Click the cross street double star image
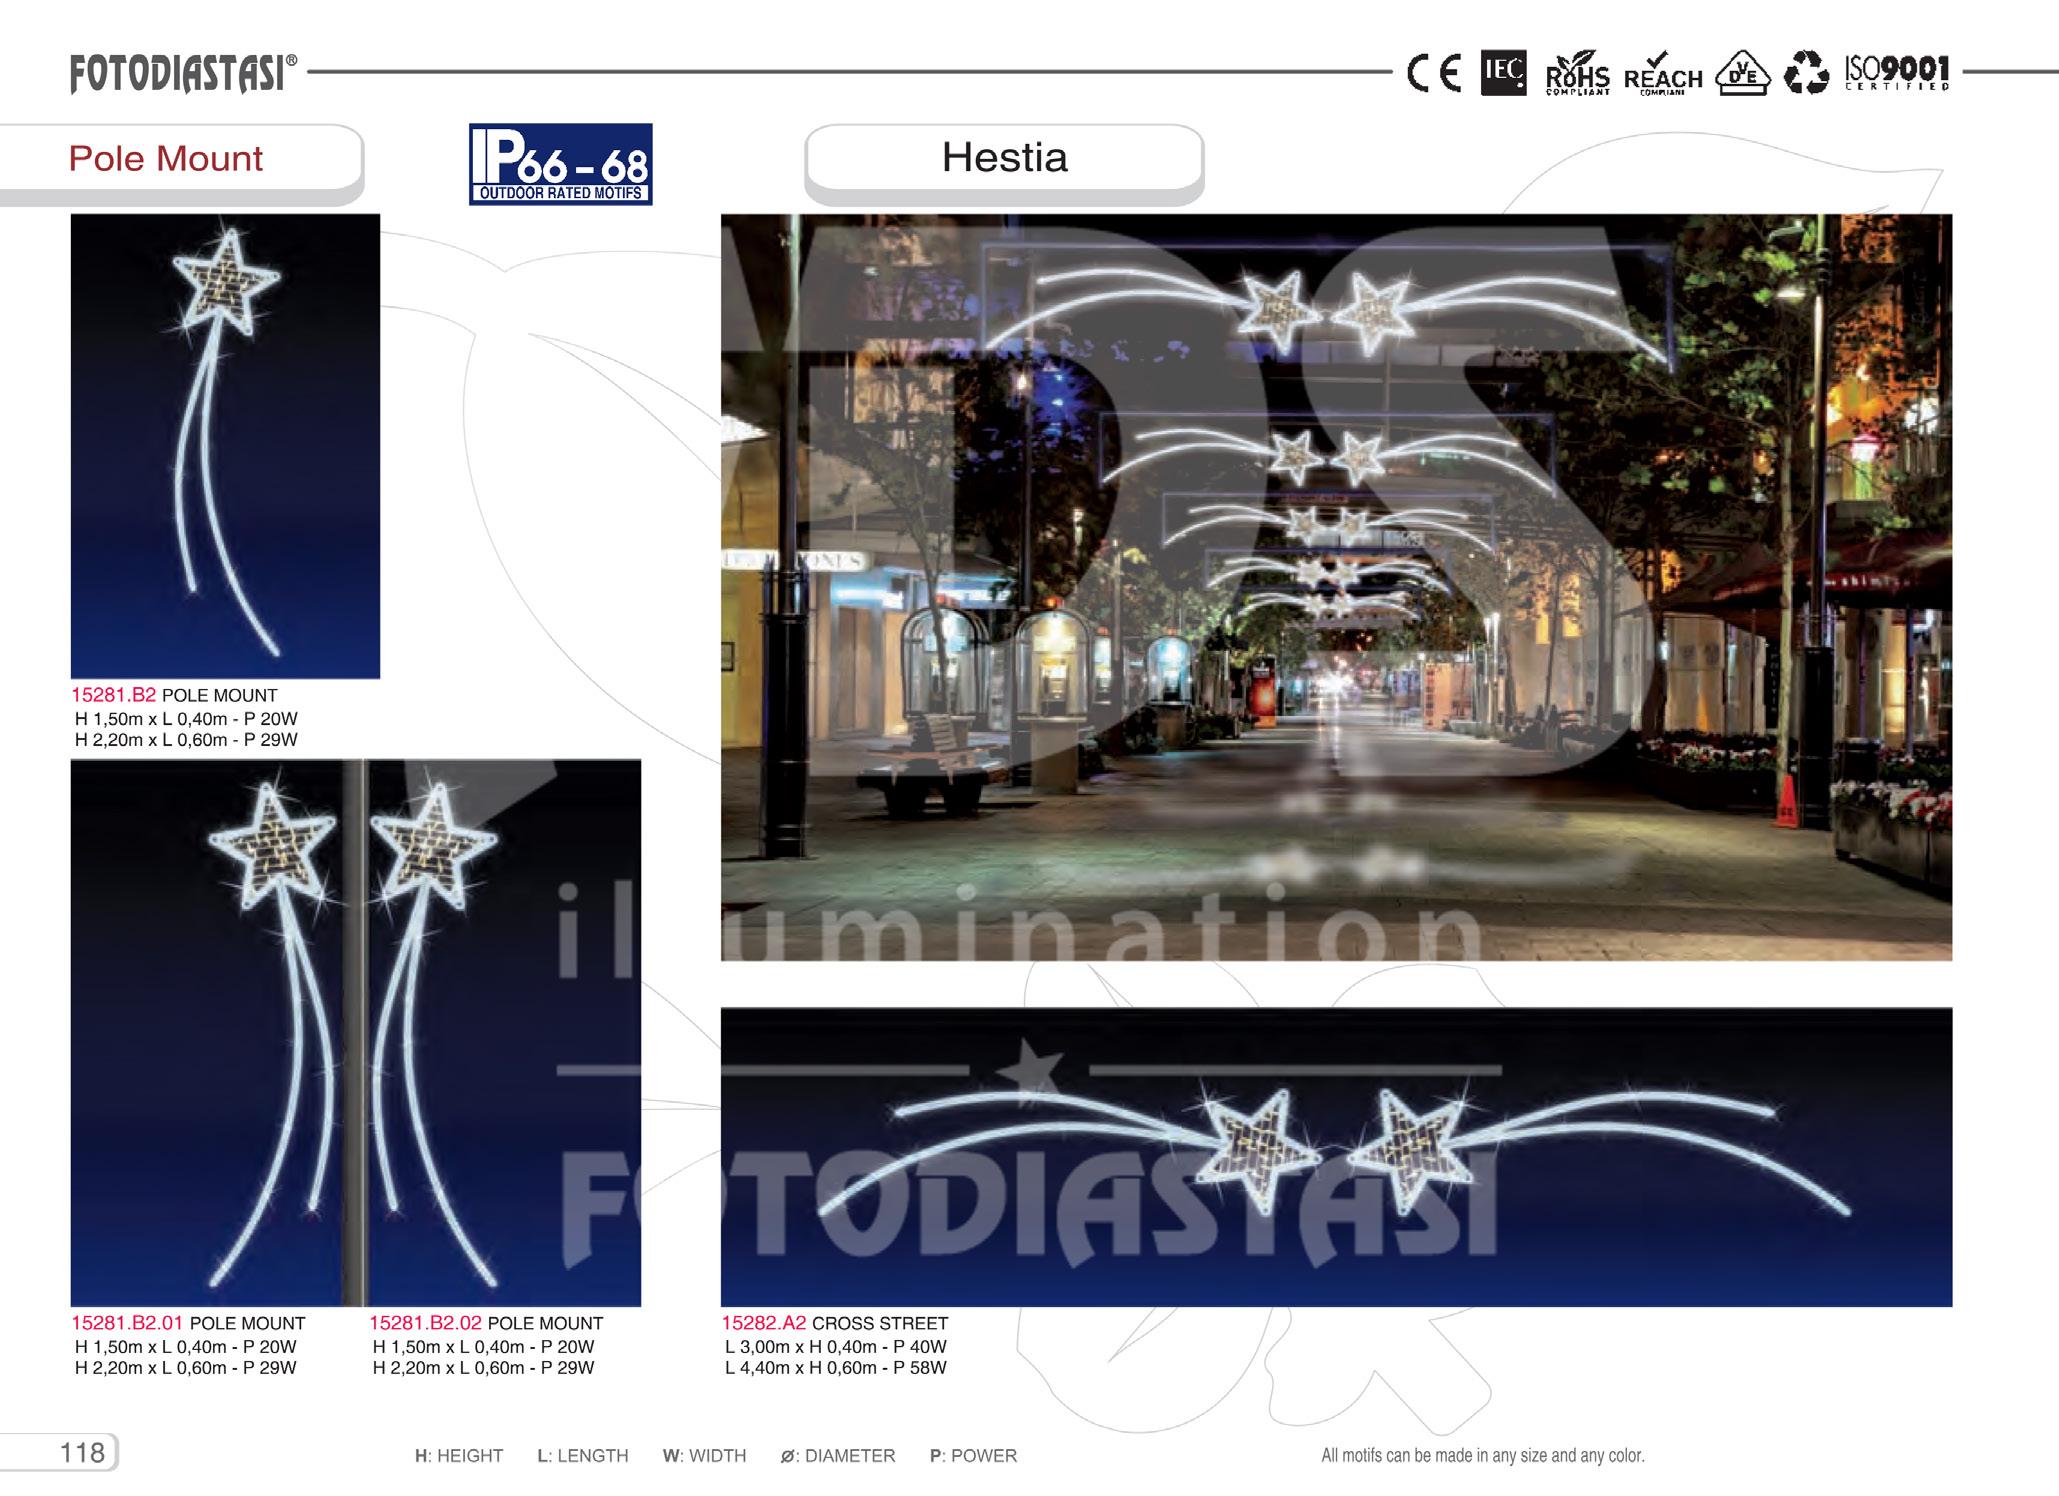 tap(1336, 1157)
